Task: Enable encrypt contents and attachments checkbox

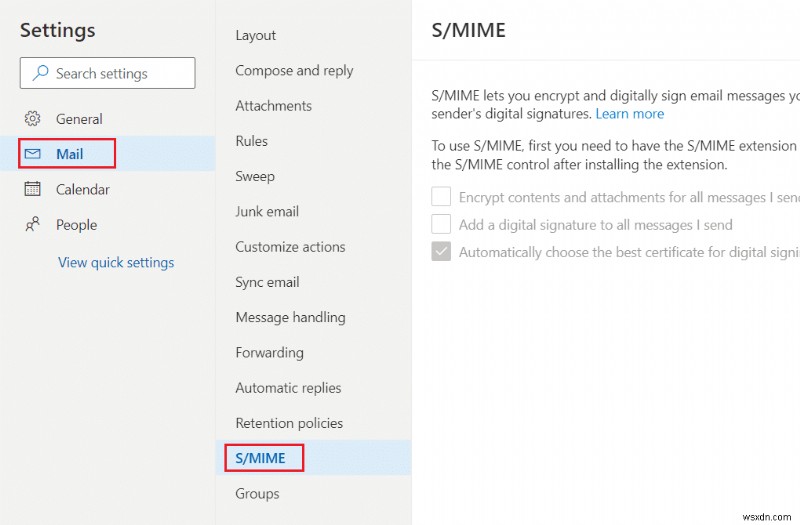Action: point(441,197)
